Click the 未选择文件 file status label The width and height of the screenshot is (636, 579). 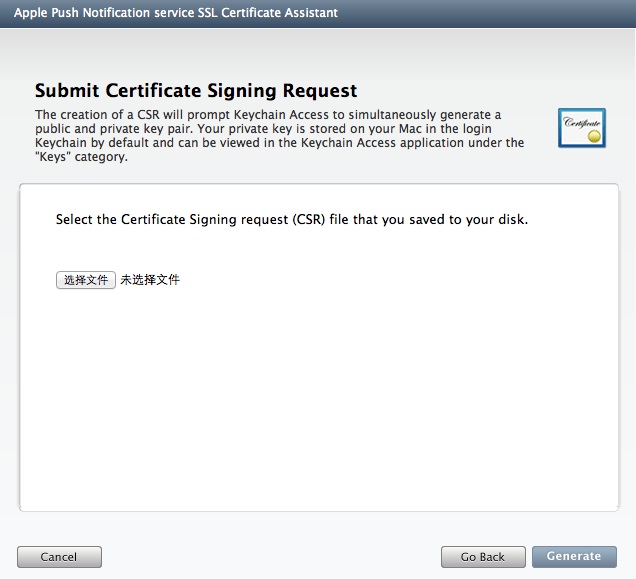(150, 280)
